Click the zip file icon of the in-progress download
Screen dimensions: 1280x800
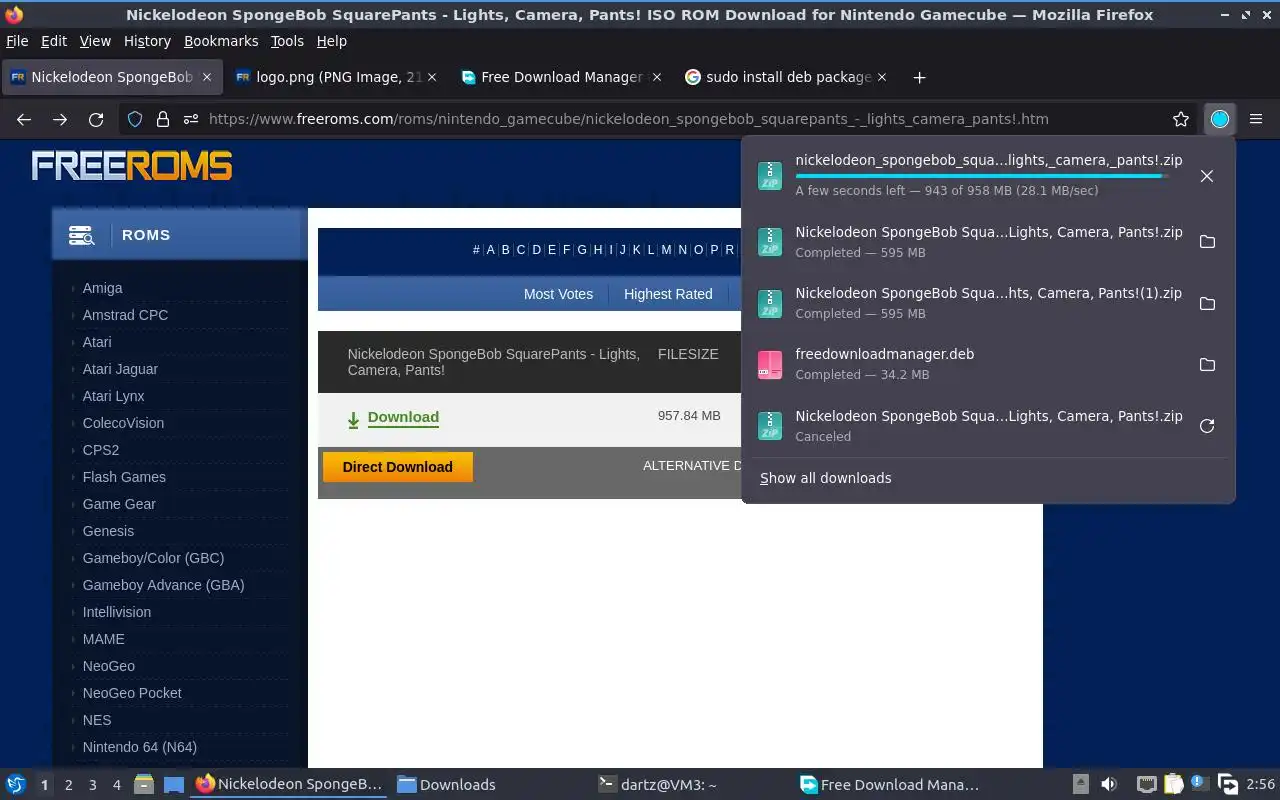[x=770, y=176]
